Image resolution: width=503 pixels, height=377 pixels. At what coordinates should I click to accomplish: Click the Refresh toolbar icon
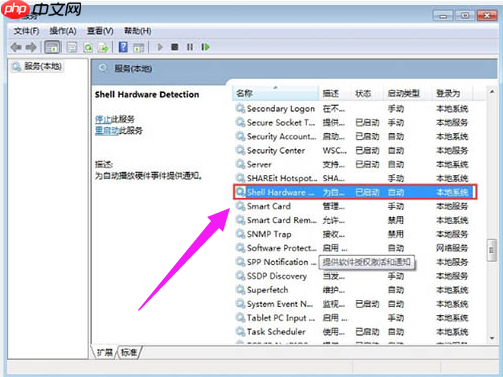[88, 47]
